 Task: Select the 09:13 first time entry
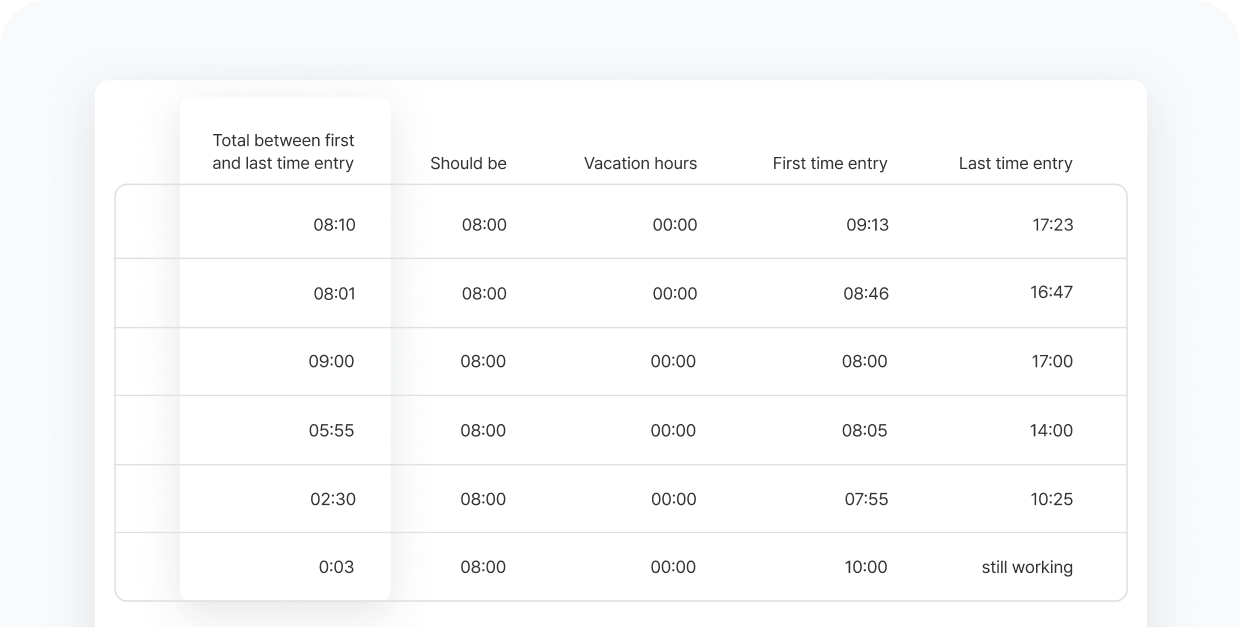click(867, 225)
